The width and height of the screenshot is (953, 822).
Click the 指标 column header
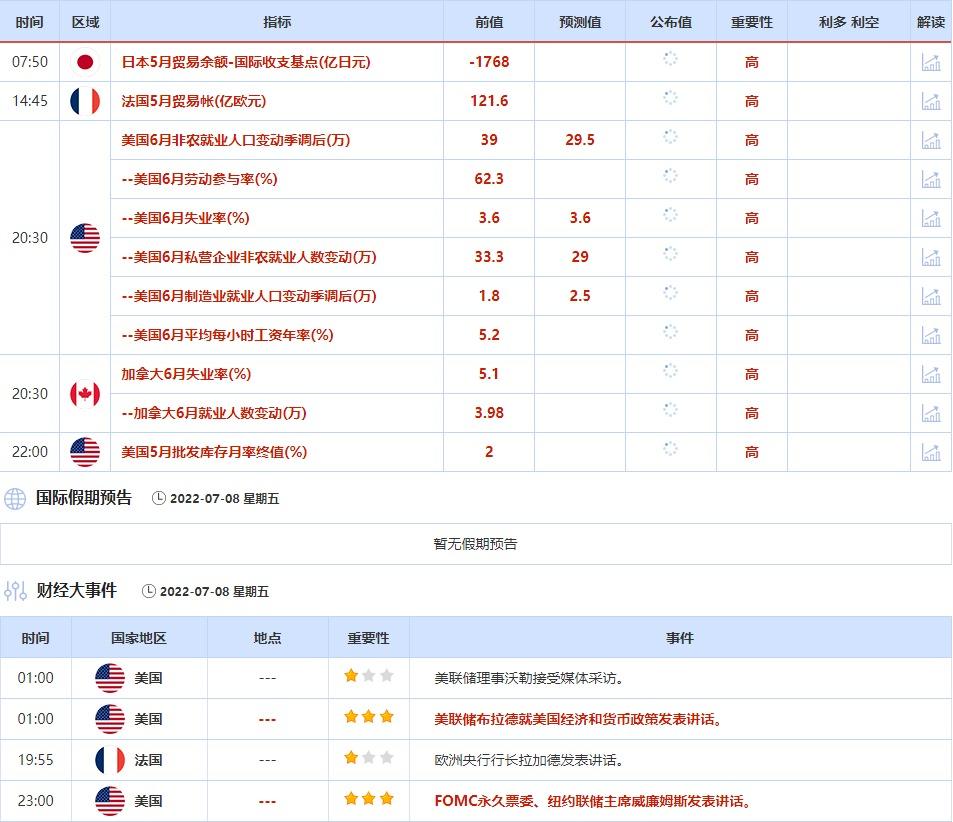277,22
